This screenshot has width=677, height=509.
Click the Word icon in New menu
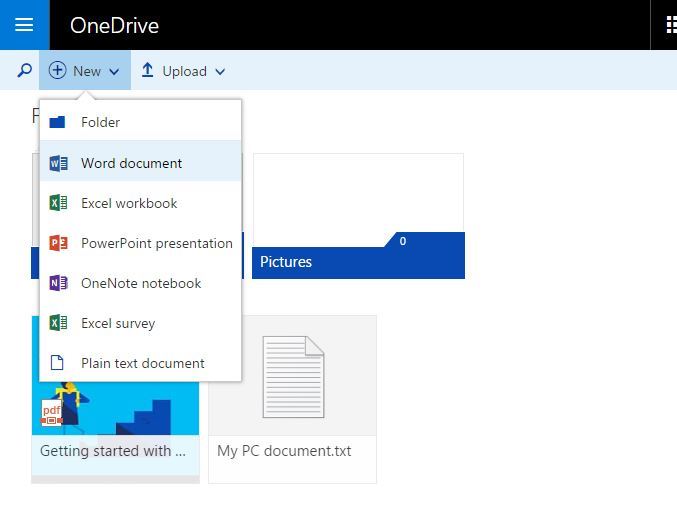point(58,163)
